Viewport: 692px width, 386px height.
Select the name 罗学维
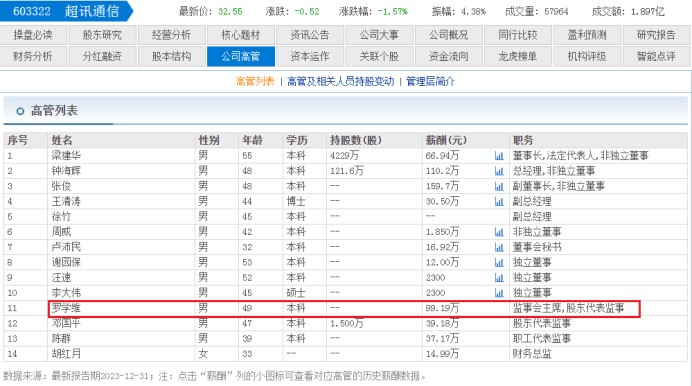(x=66, y=308)
